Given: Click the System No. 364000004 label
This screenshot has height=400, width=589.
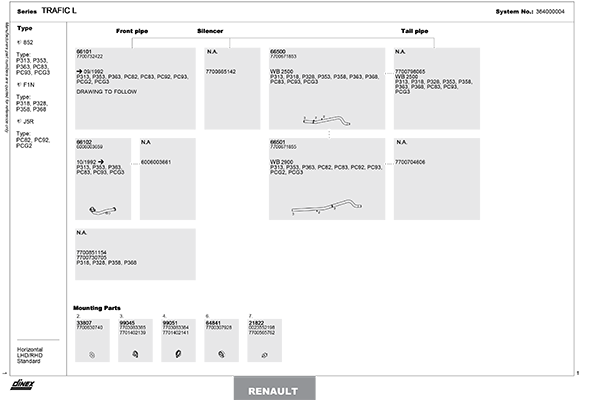Looking at the screenshot, I should pyautogui.click(x=530, y=12).
